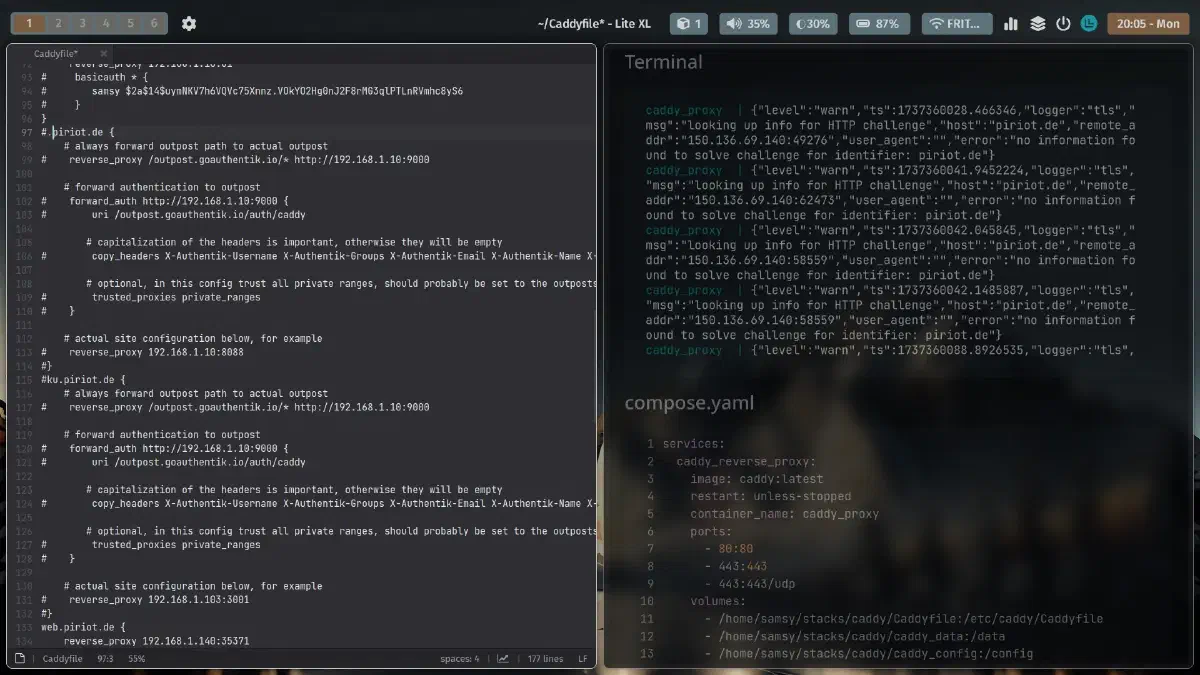Open the battery 87% indicator
Viewport: 1200px width, 675px height.
[x=879, y=22]
